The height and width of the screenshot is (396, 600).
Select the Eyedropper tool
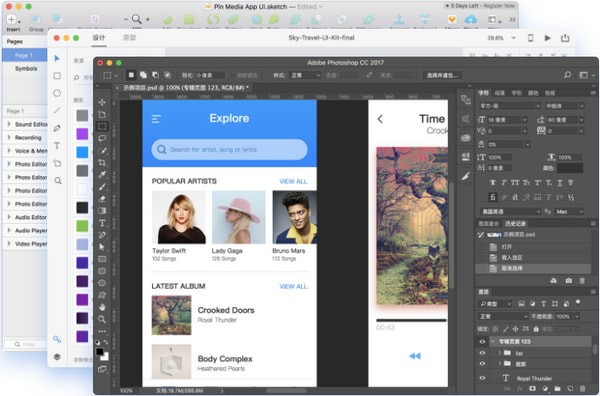(102, 174)
